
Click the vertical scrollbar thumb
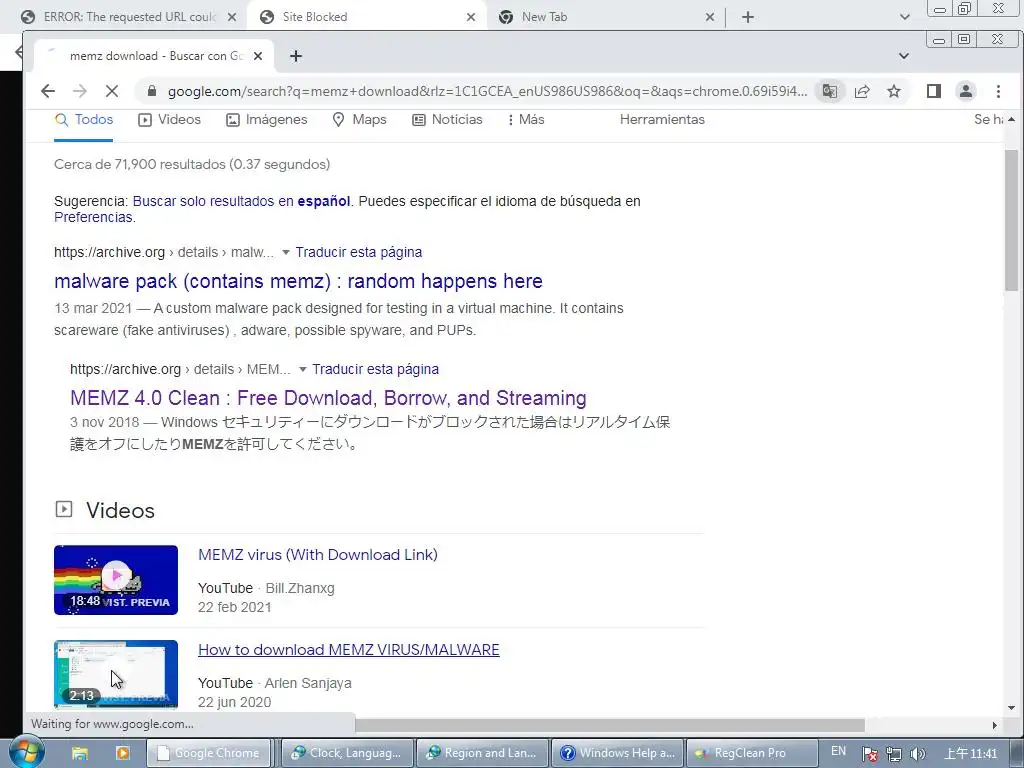pyautogui.click(x=1011, y=220)
